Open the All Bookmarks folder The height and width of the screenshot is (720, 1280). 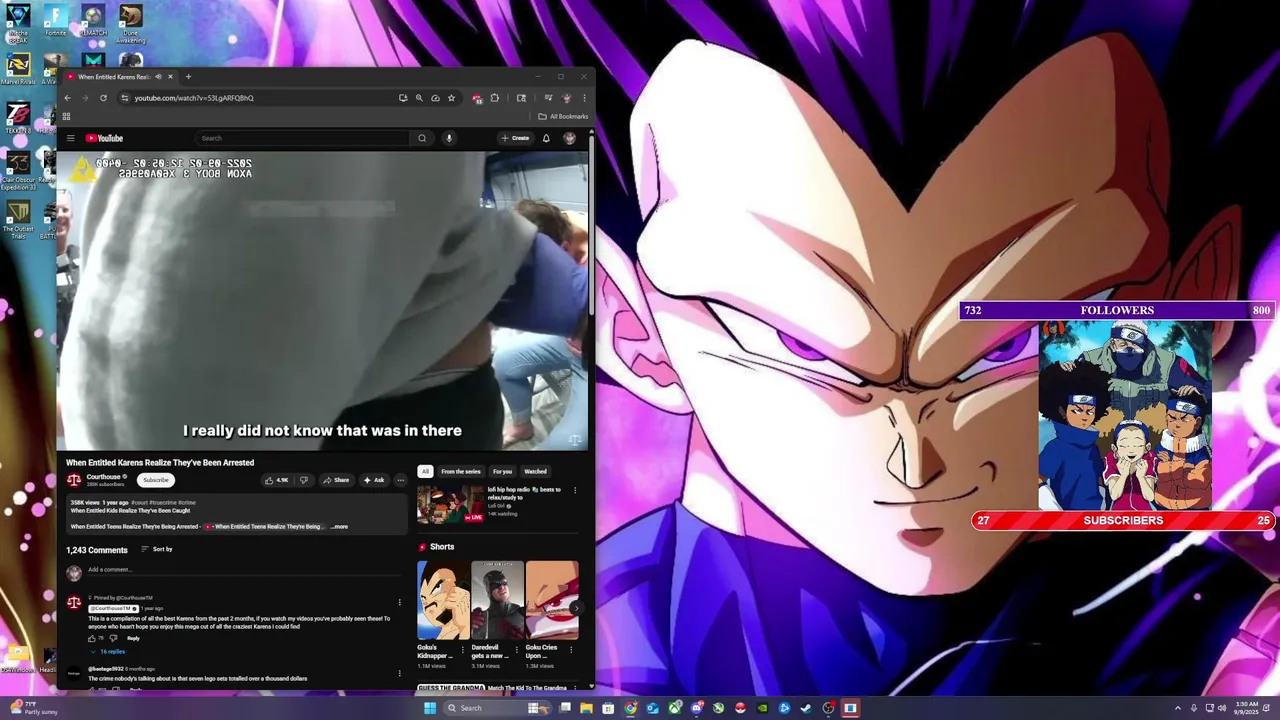tap(563, 116)
